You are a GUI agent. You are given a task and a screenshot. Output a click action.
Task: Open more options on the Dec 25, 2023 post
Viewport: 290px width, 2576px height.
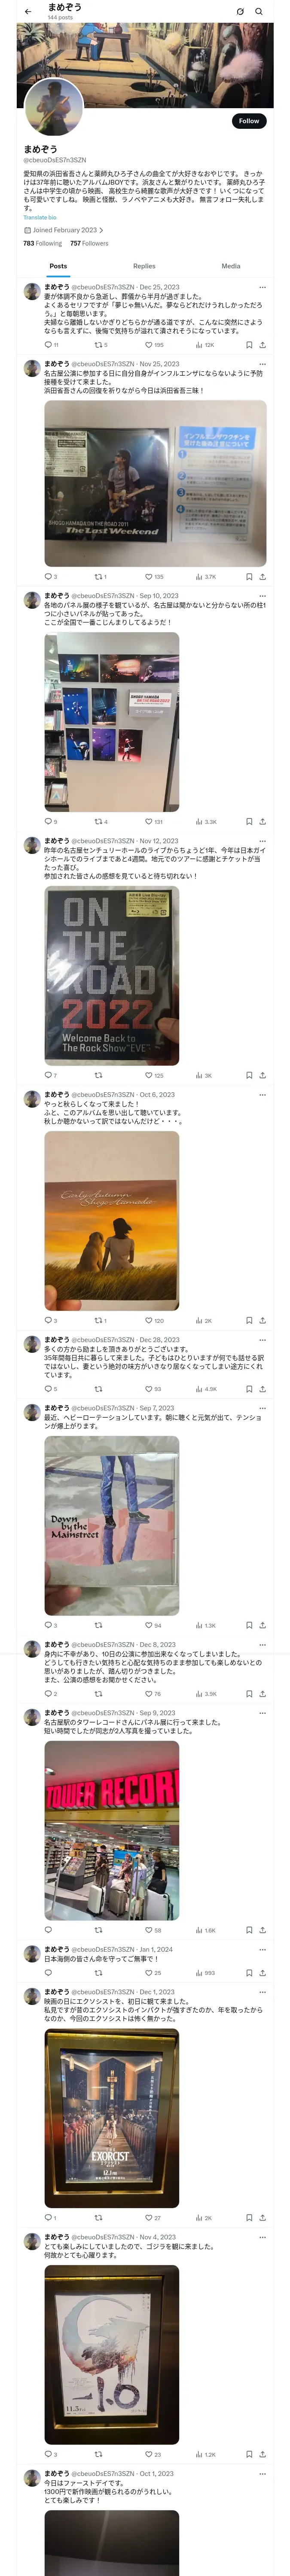[x=262, y=287]
